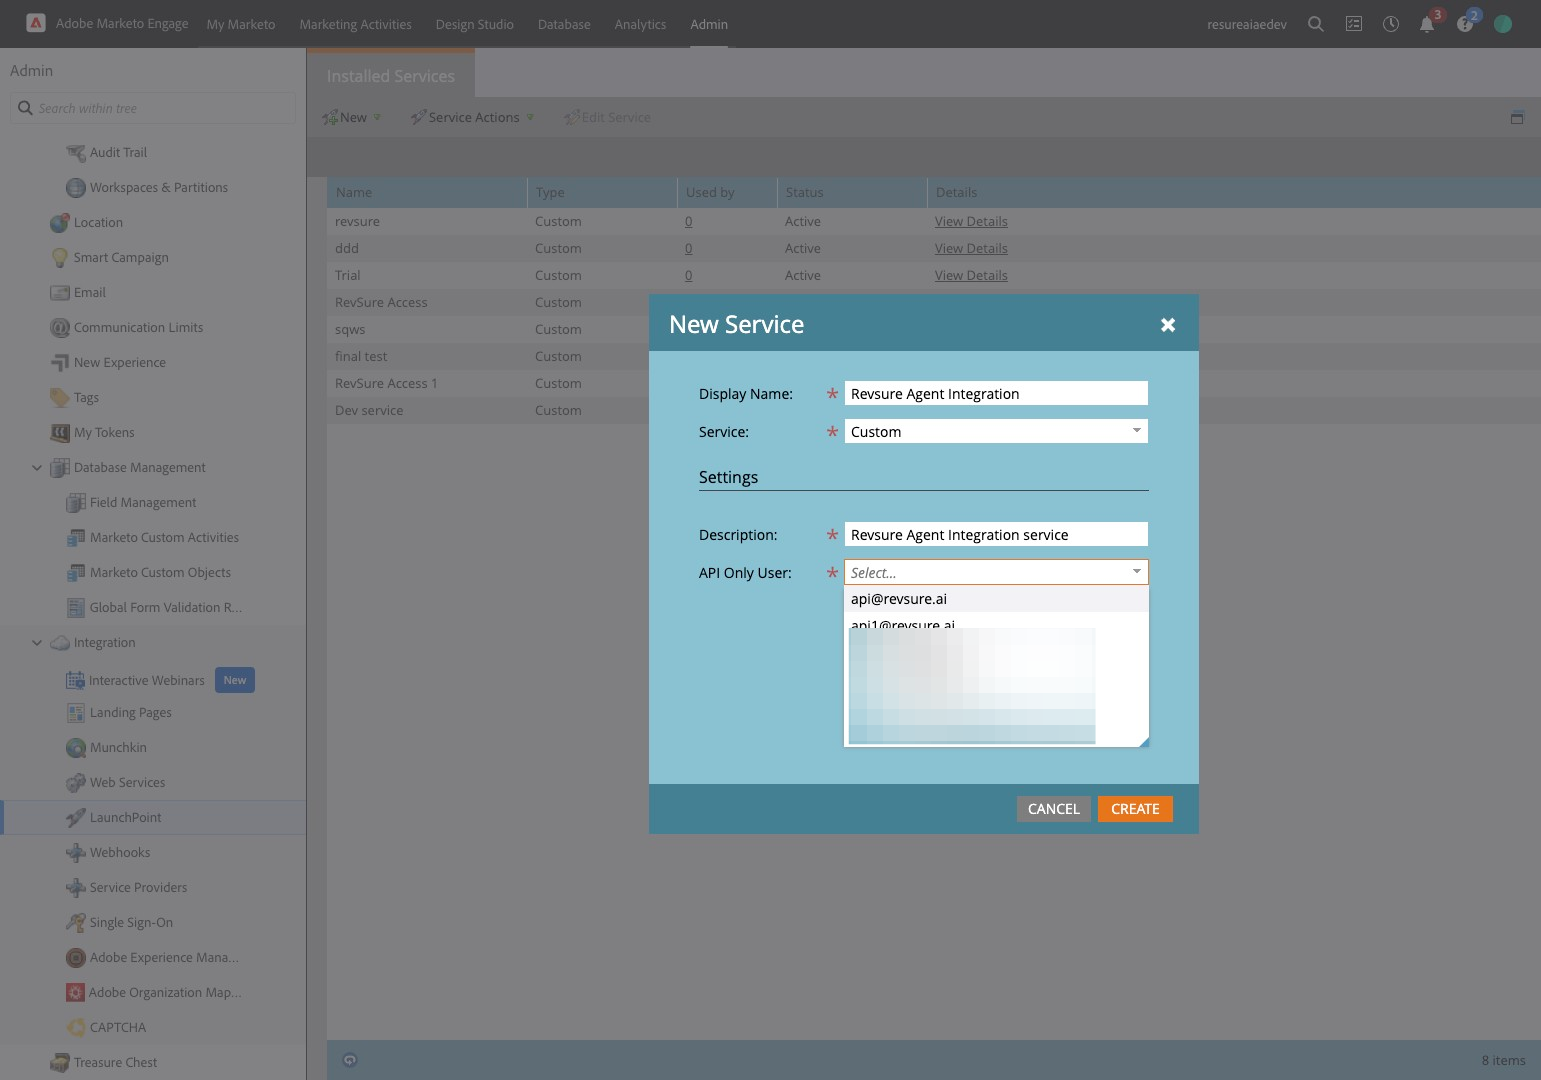The image size is (1541, 1080).
Task: Click the CANCEL button
Action: coord(1054,809)
